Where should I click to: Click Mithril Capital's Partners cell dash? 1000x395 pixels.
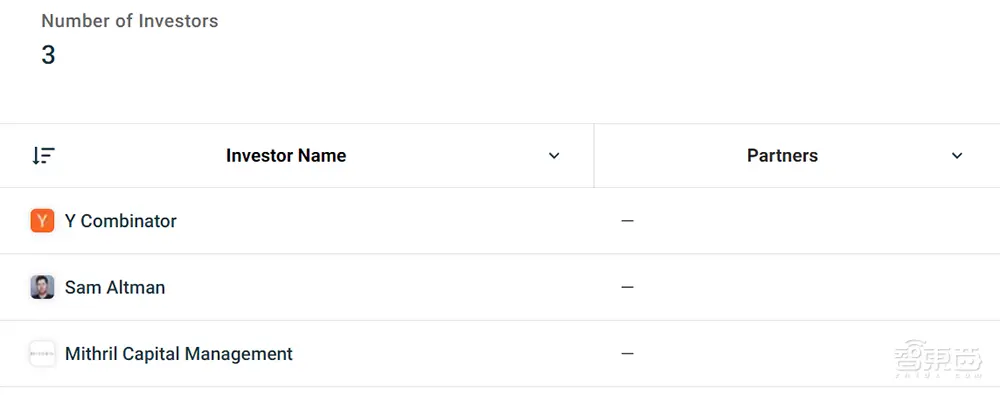tap(628, 354)
